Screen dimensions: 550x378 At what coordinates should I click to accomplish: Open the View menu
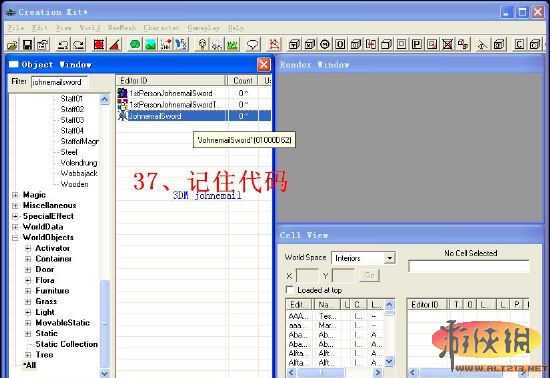(x=64, y=28)
